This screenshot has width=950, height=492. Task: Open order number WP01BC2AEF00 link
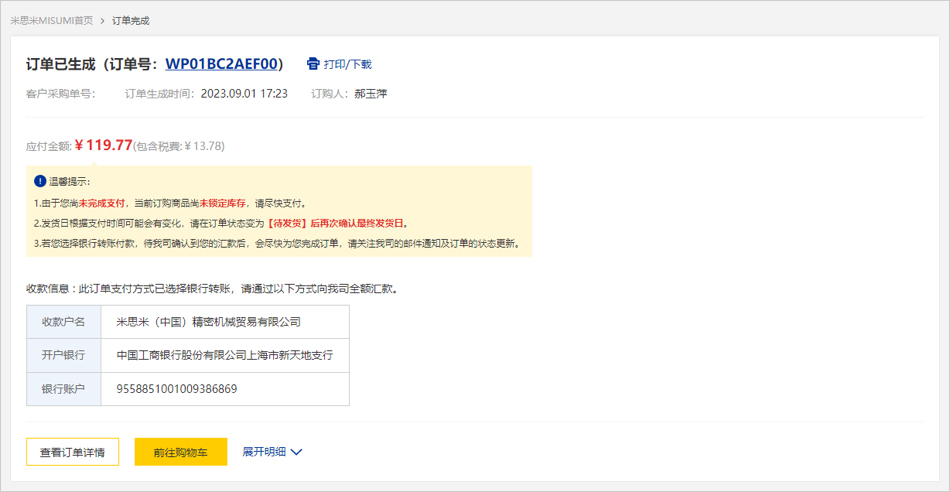(222, 64)
